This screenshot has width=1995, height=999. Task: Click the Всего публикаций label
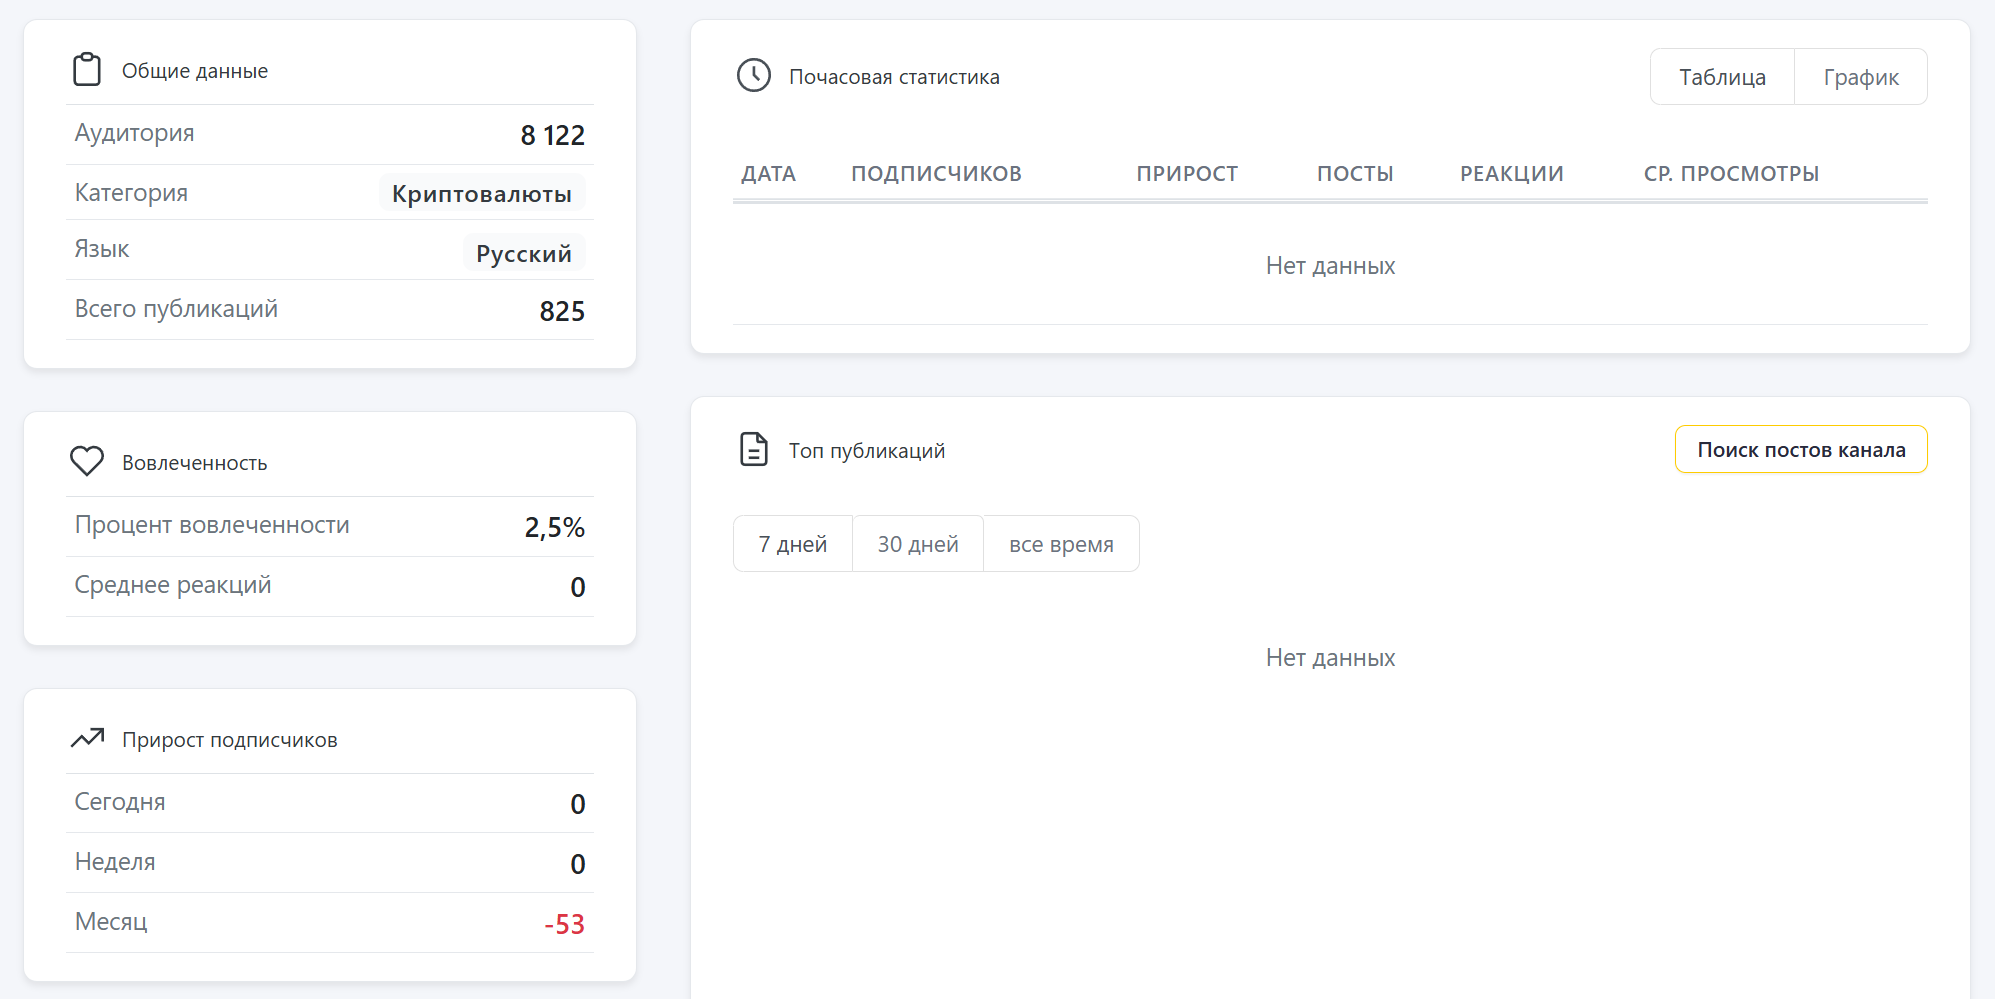pyautogui.click(x=176, y=309)
